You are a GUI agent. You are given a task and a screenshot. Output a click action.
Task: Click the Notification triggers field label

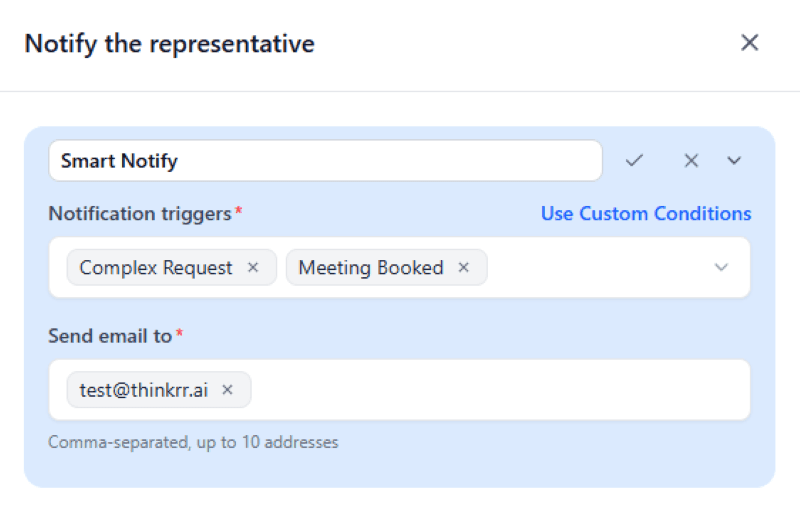140,214
